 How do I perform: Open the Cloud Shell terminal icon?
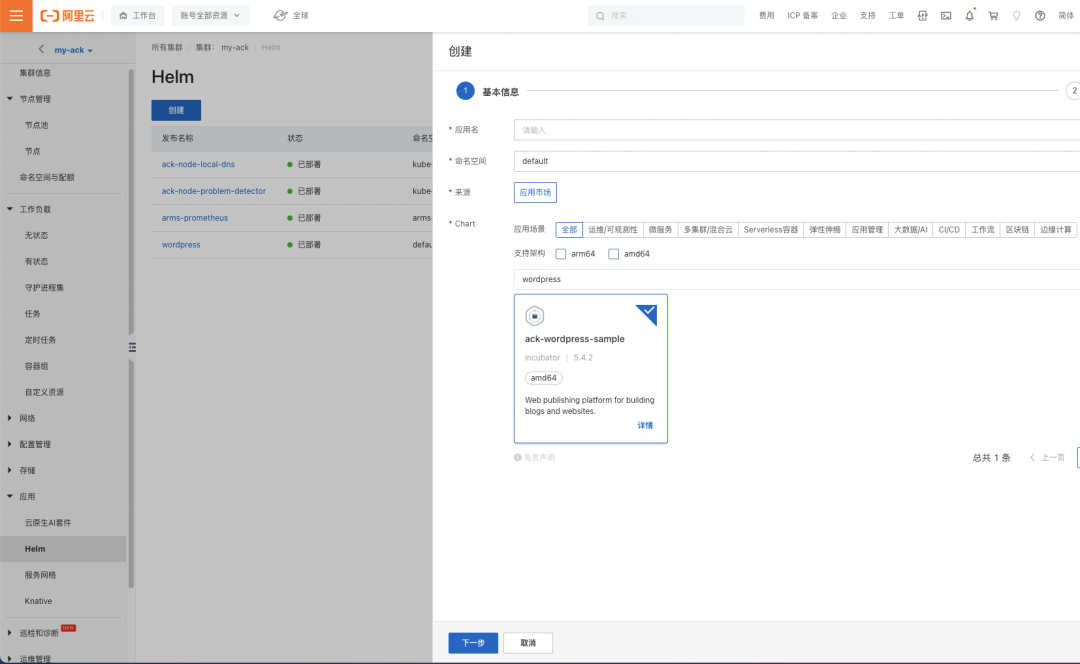[x=946, y=15]
